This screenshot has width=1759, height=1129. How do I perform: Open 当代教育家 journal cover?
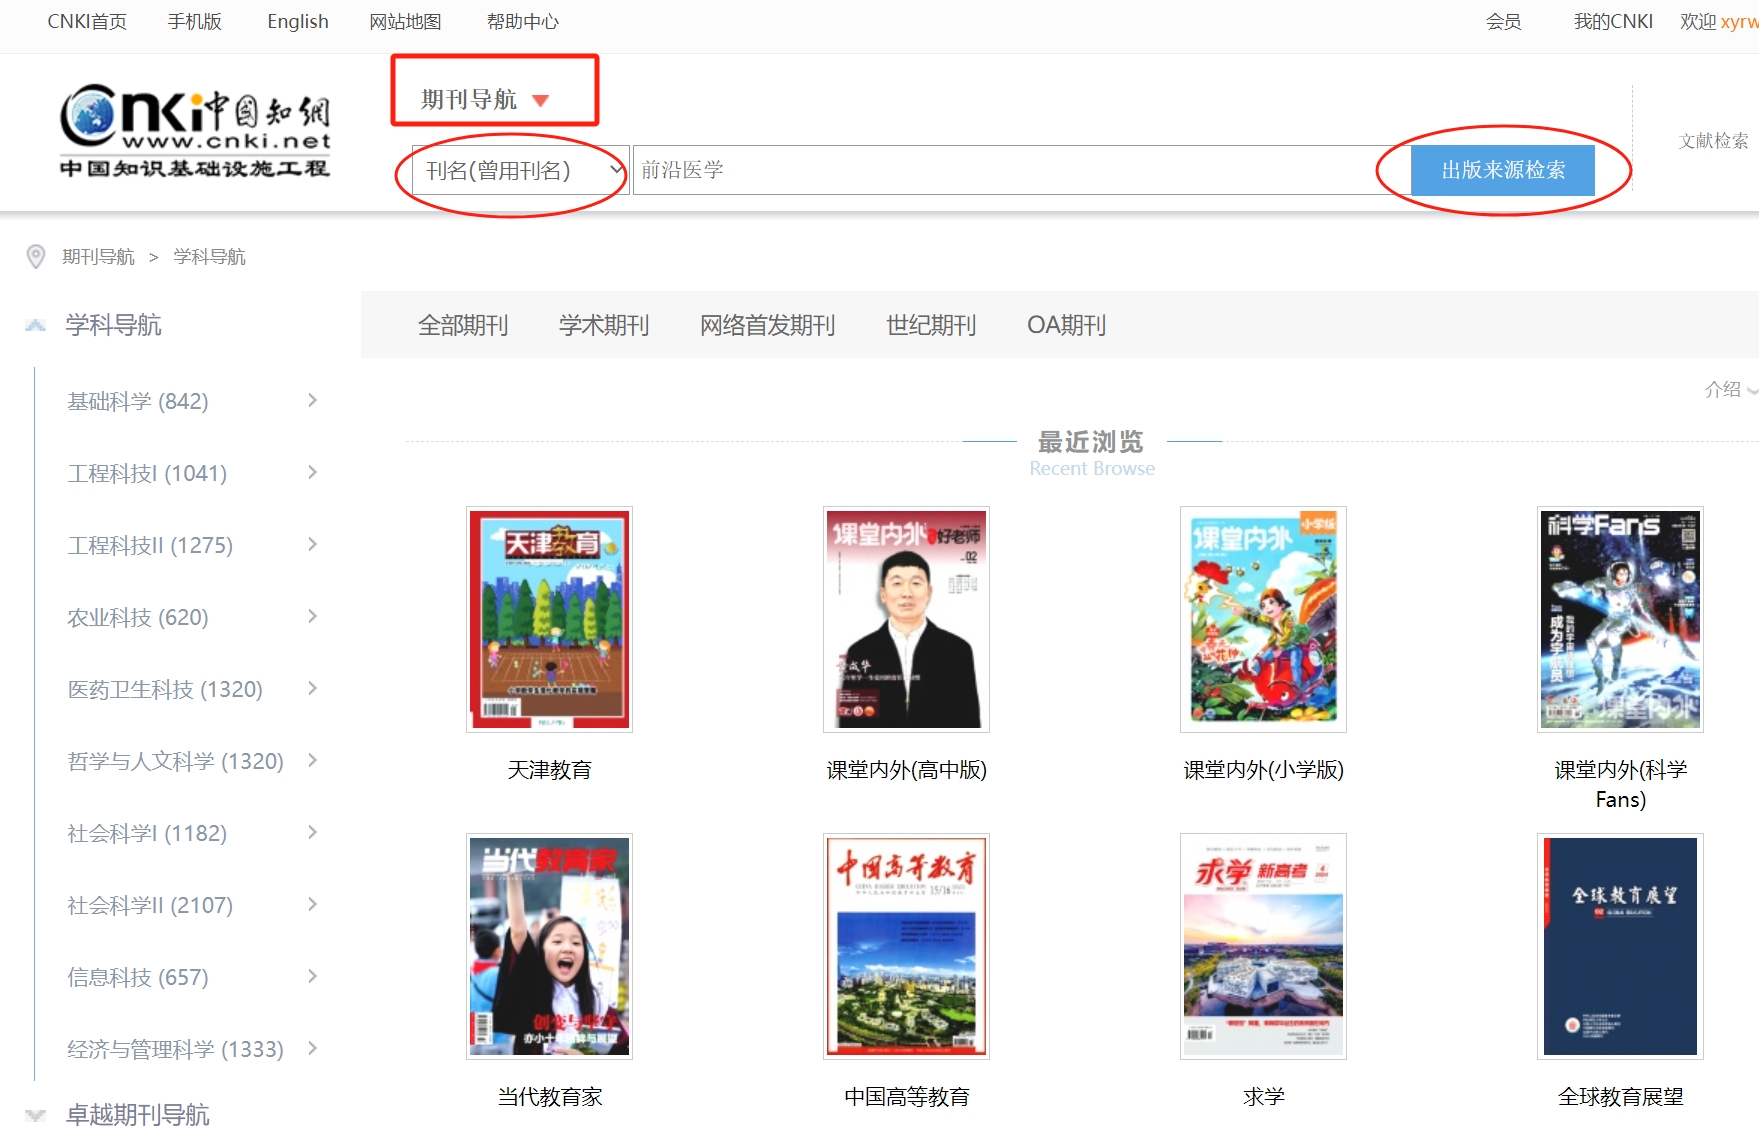(549, 946)
